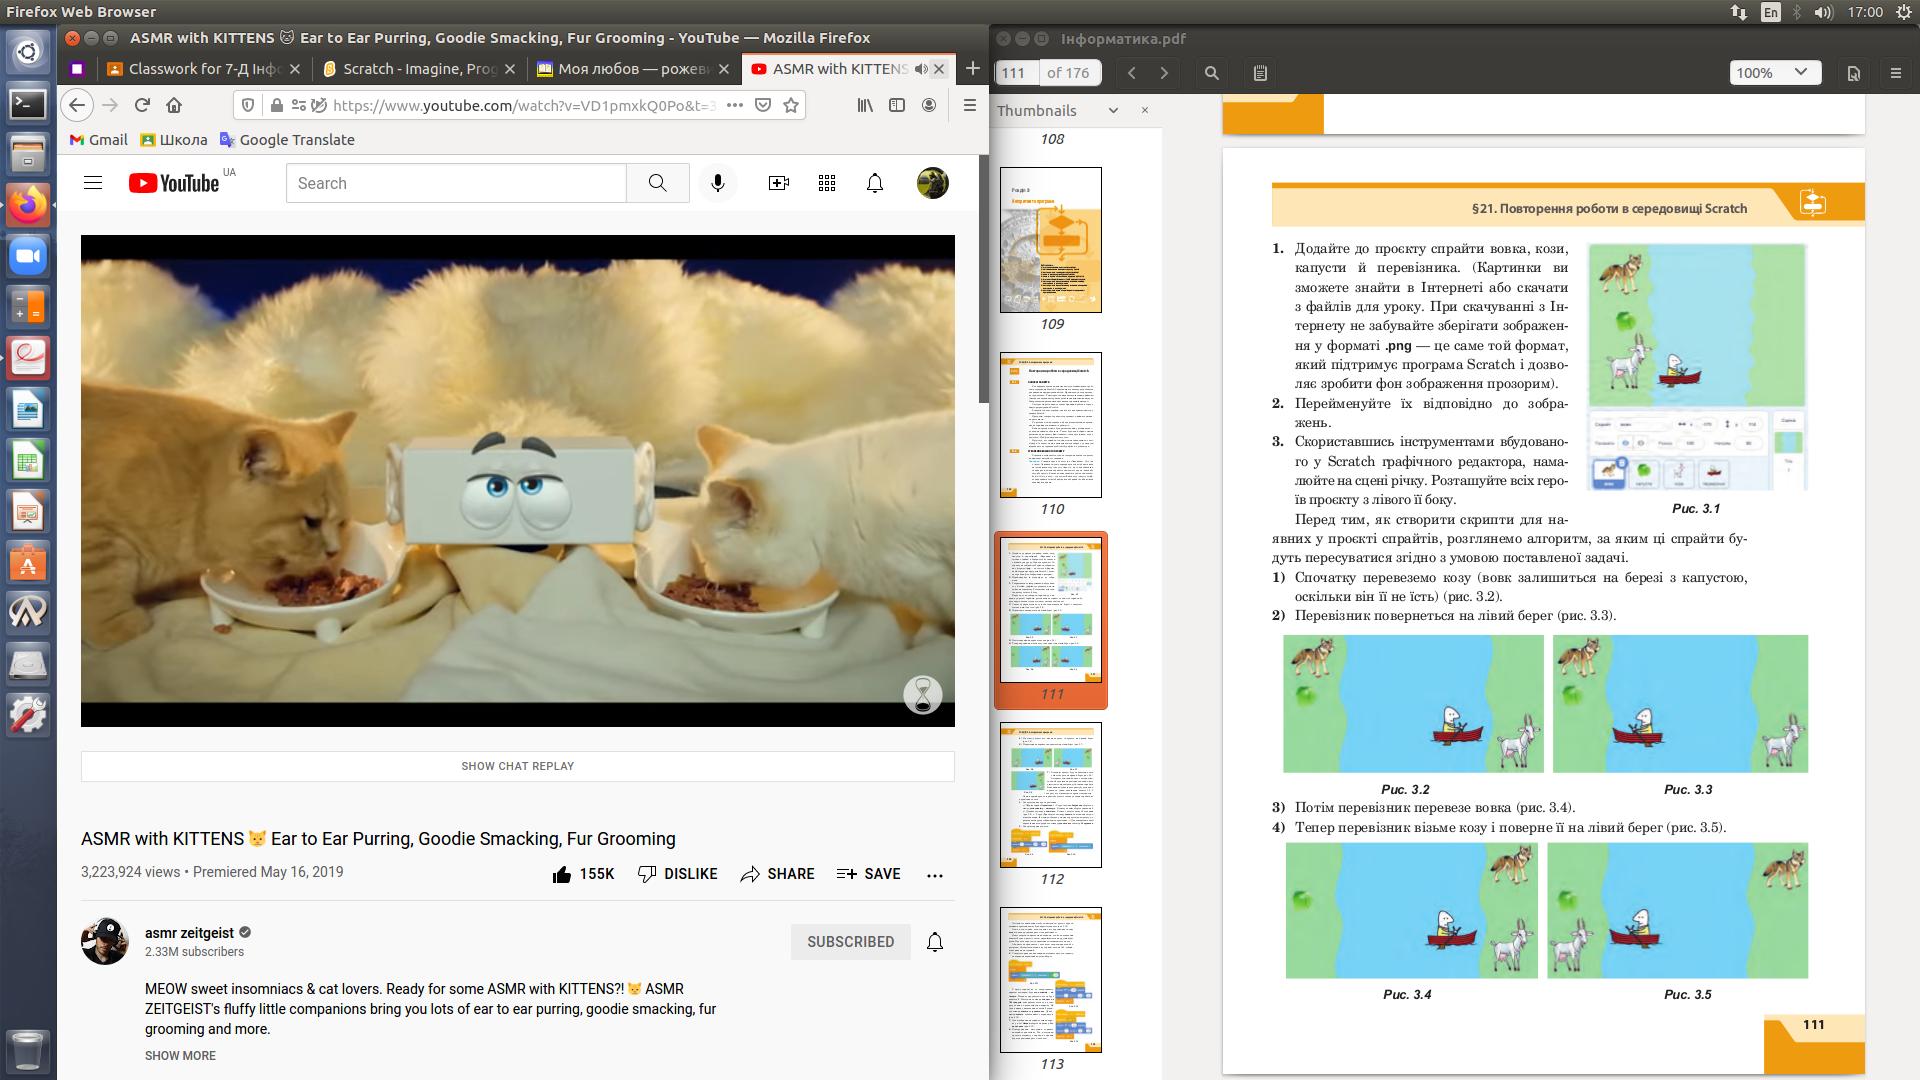The height and width of the screenshot is (1080, 1920).
Task: Mute audio on the ASMR tab
Action: pos(920,69)
